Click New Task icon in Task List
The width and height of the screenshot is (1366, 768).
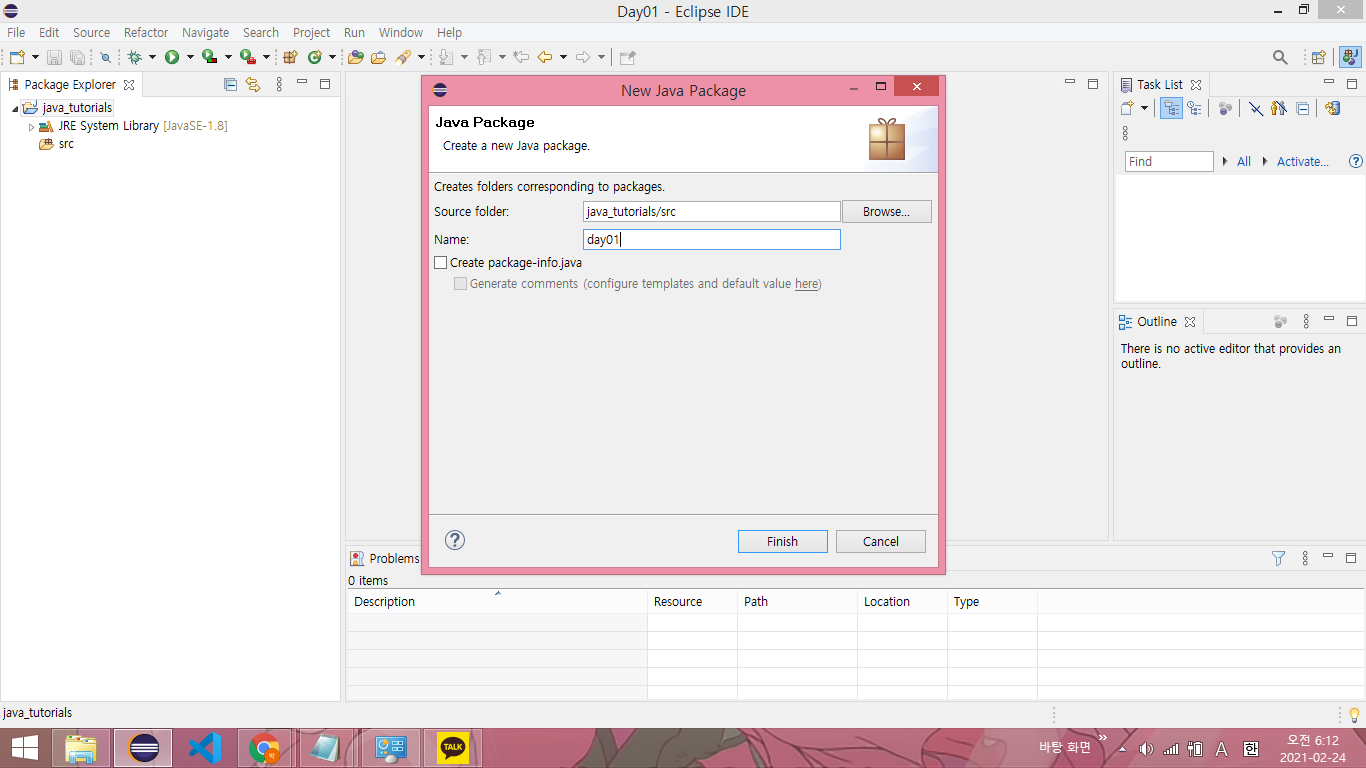pos(1127,108)
